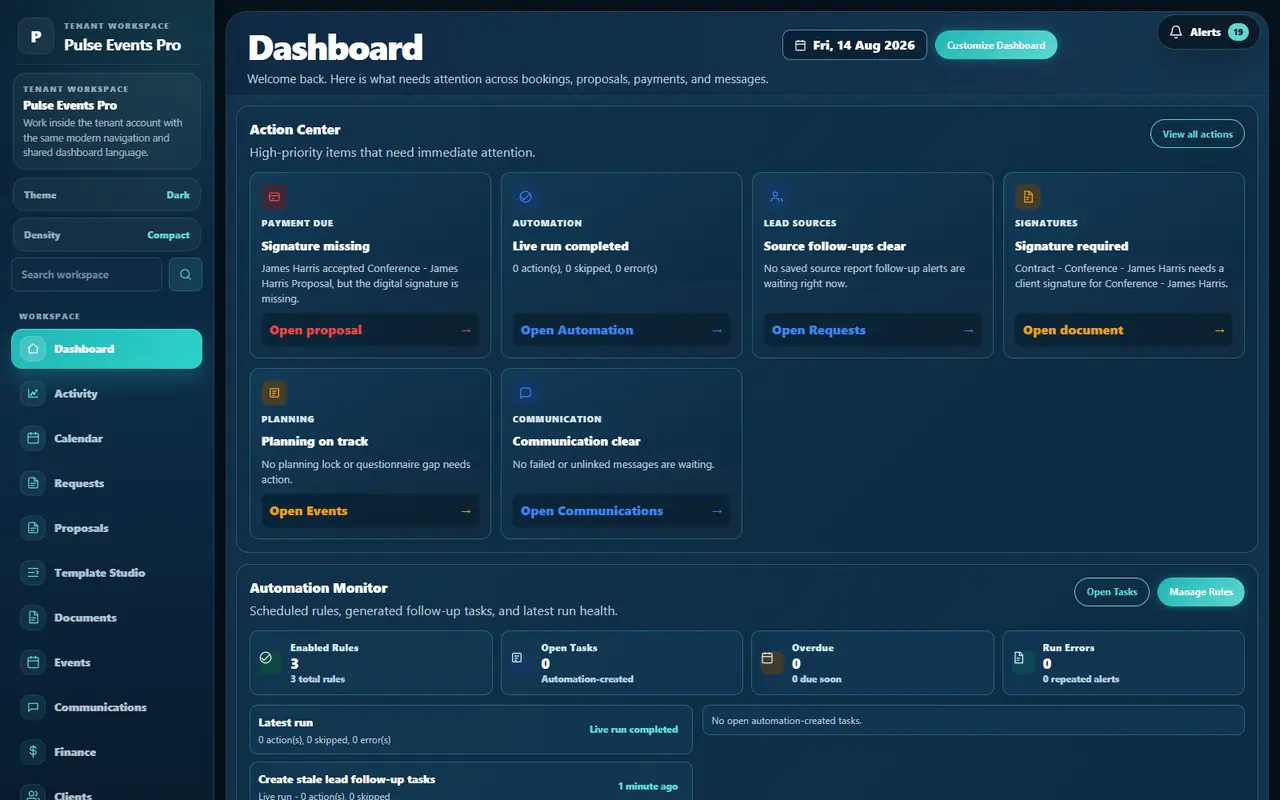Toggle the Density setting from Compact
The width and height of the screenshot is (1280, 800).
coord(106,235)
